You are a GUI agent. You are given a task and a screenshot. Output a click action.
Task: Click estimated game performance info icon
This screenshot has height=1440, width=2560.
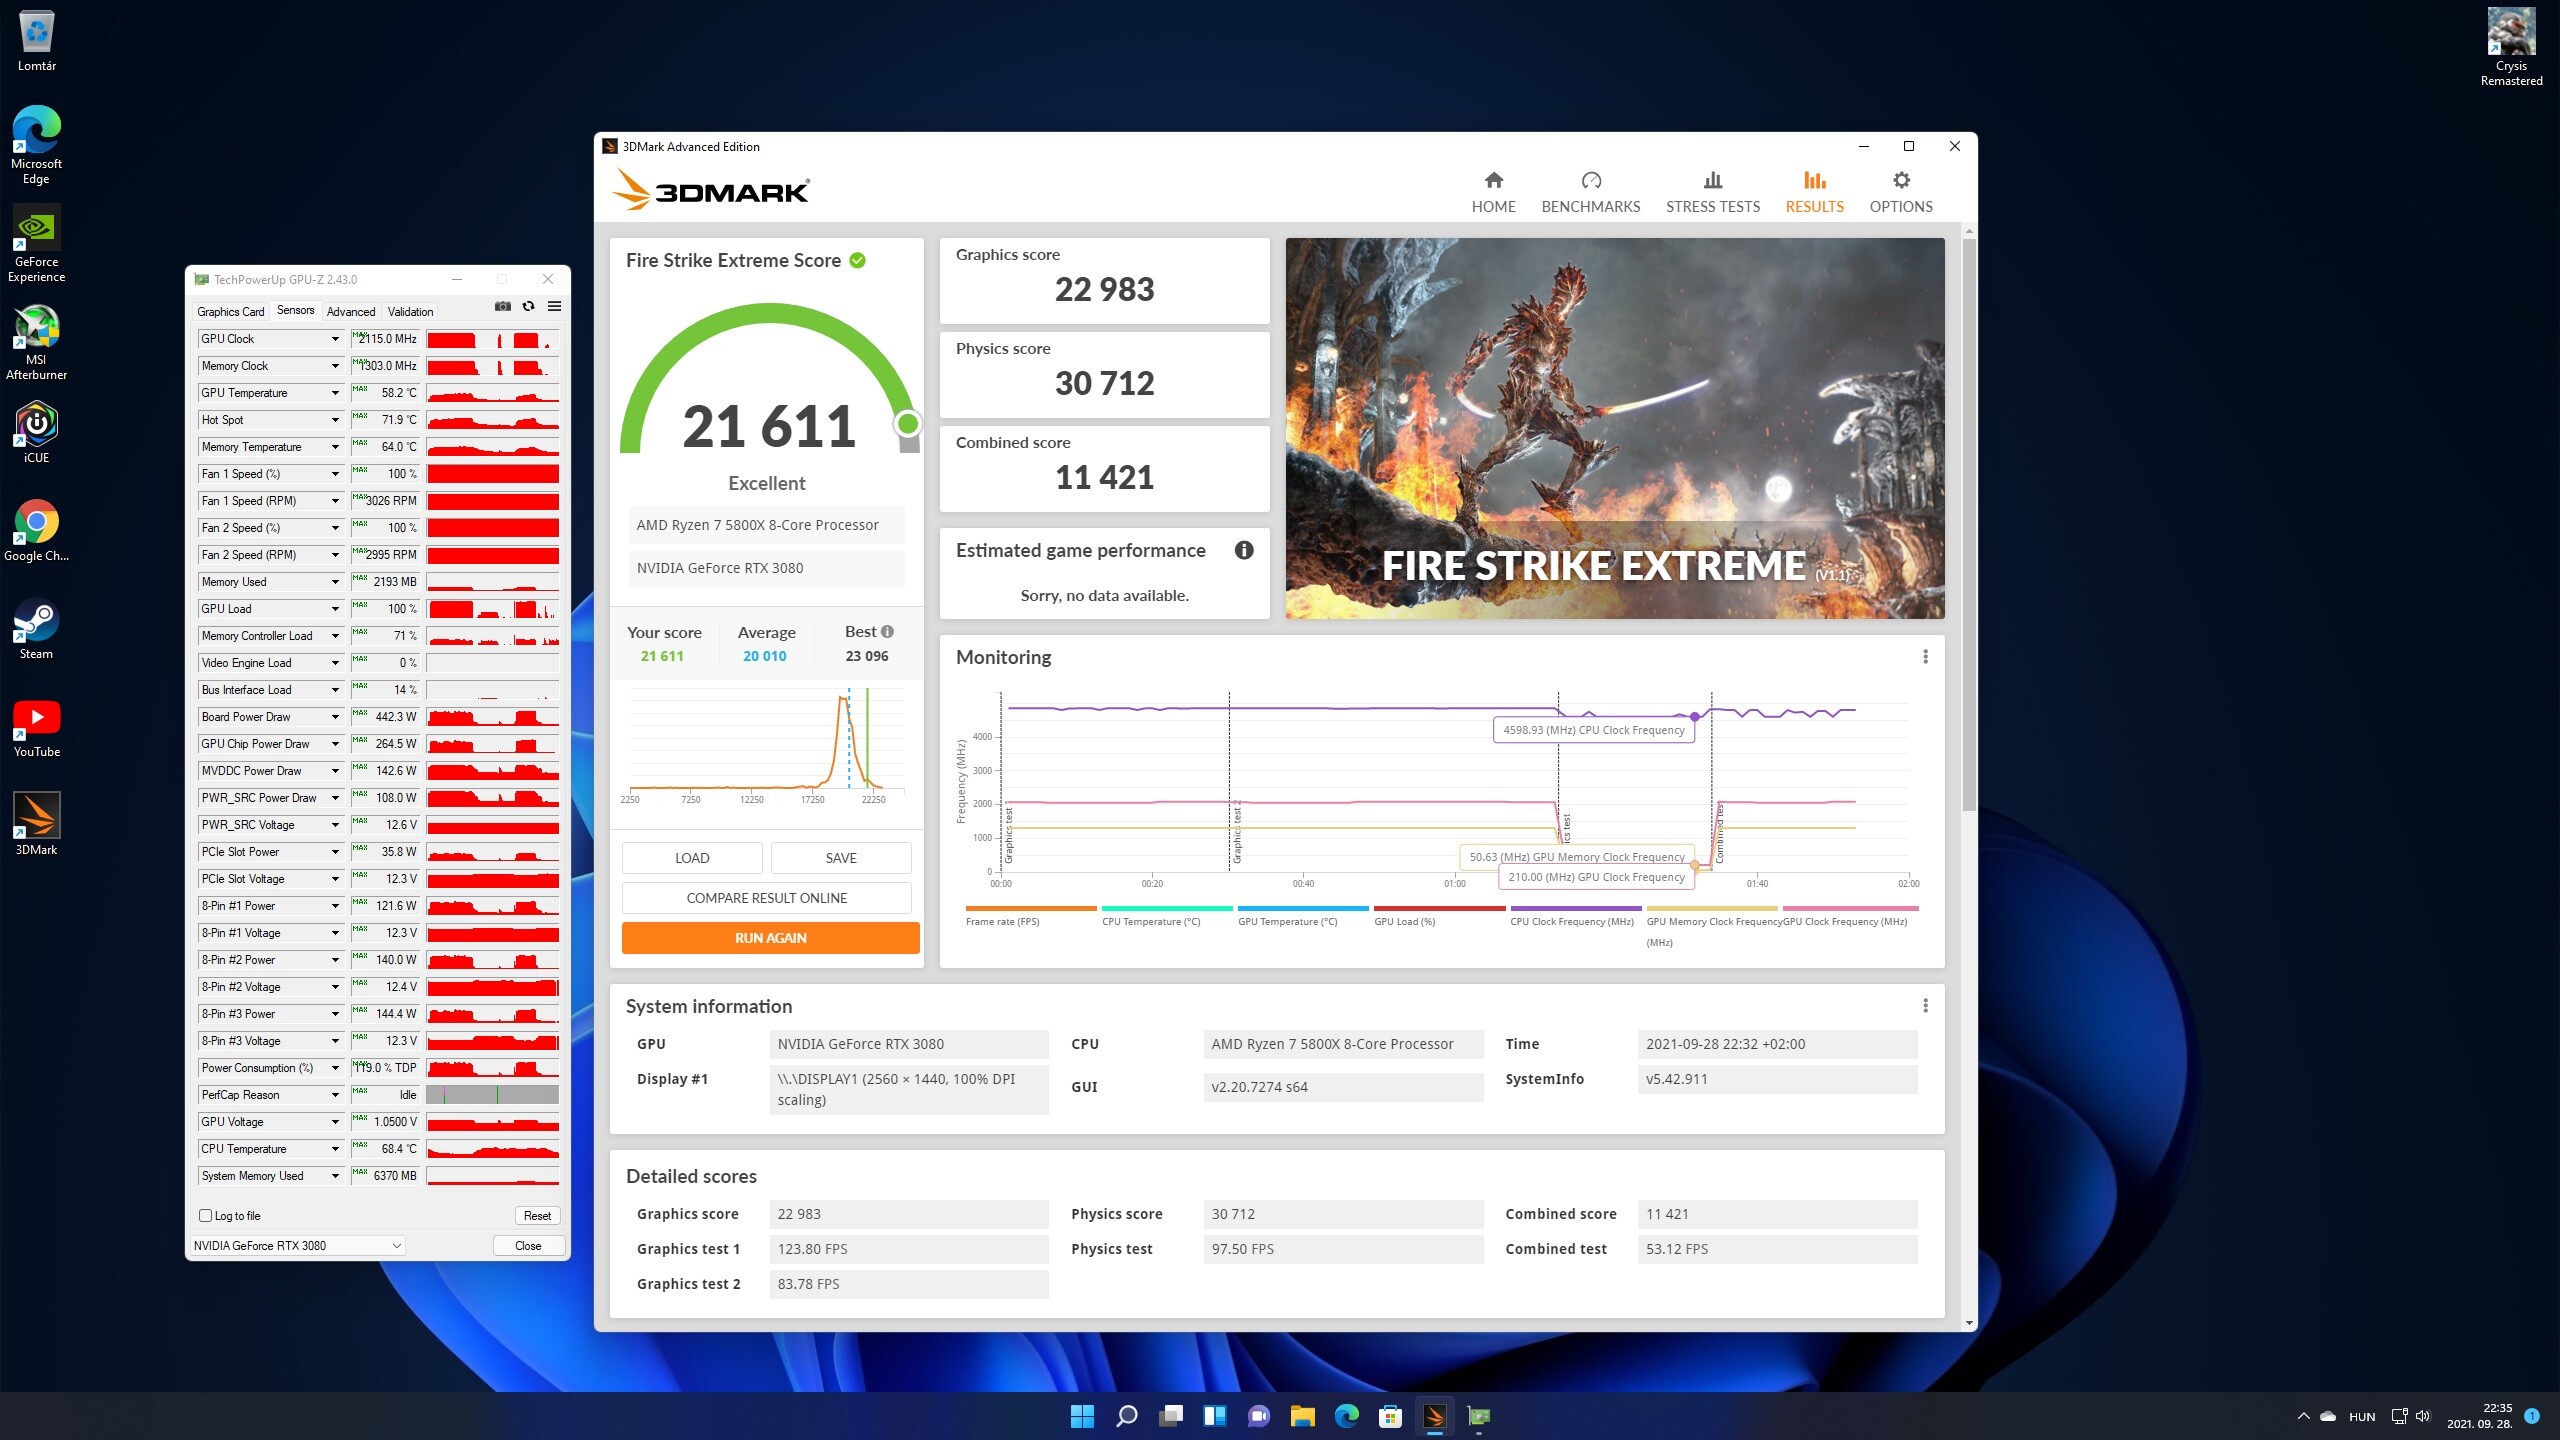1244,550
